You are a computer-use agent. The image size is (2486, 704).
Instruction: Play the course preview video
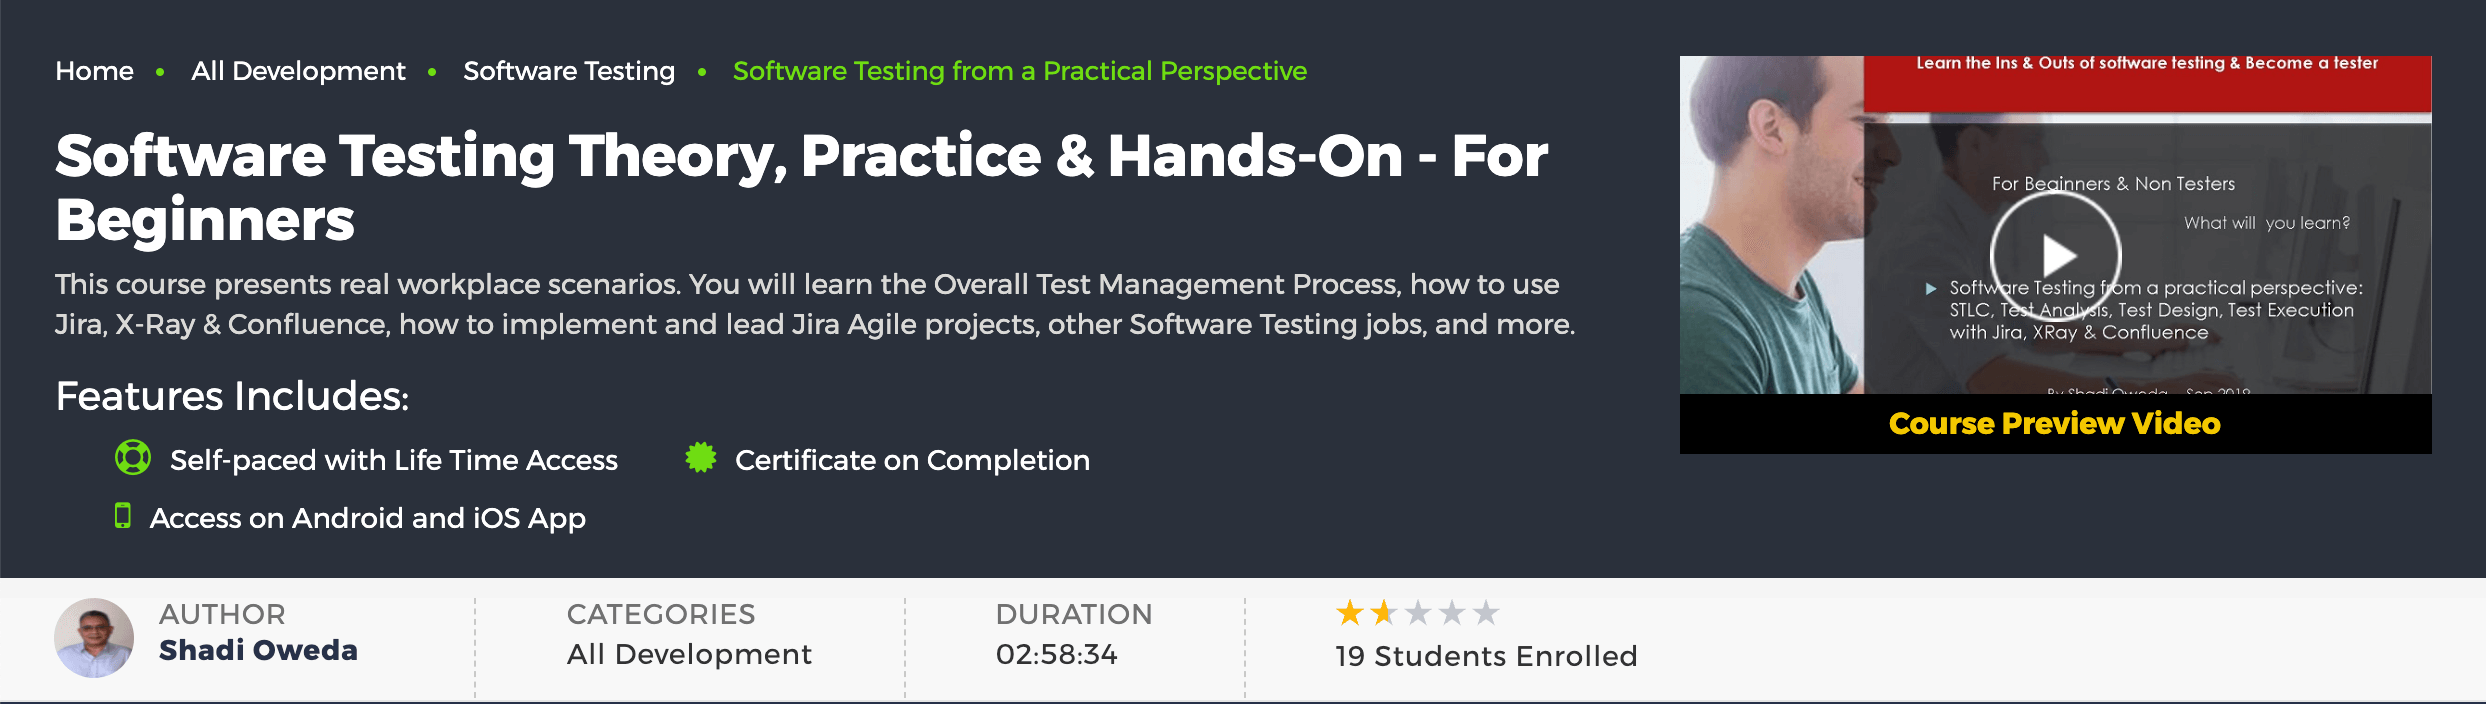[x=2055, y=255]
